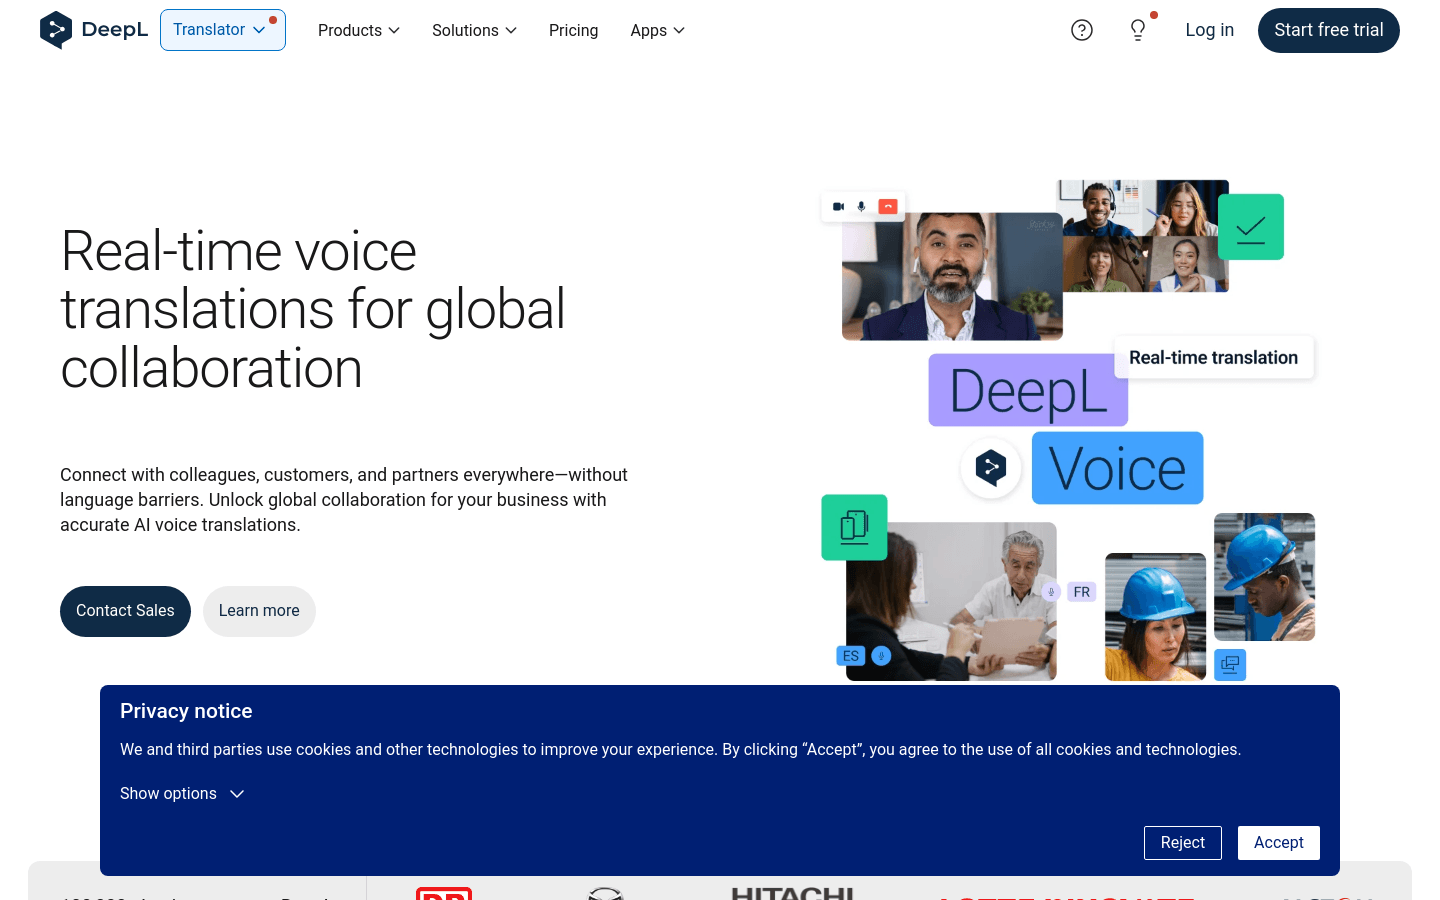Click the Start free trial button

(x=1328, y=30)
